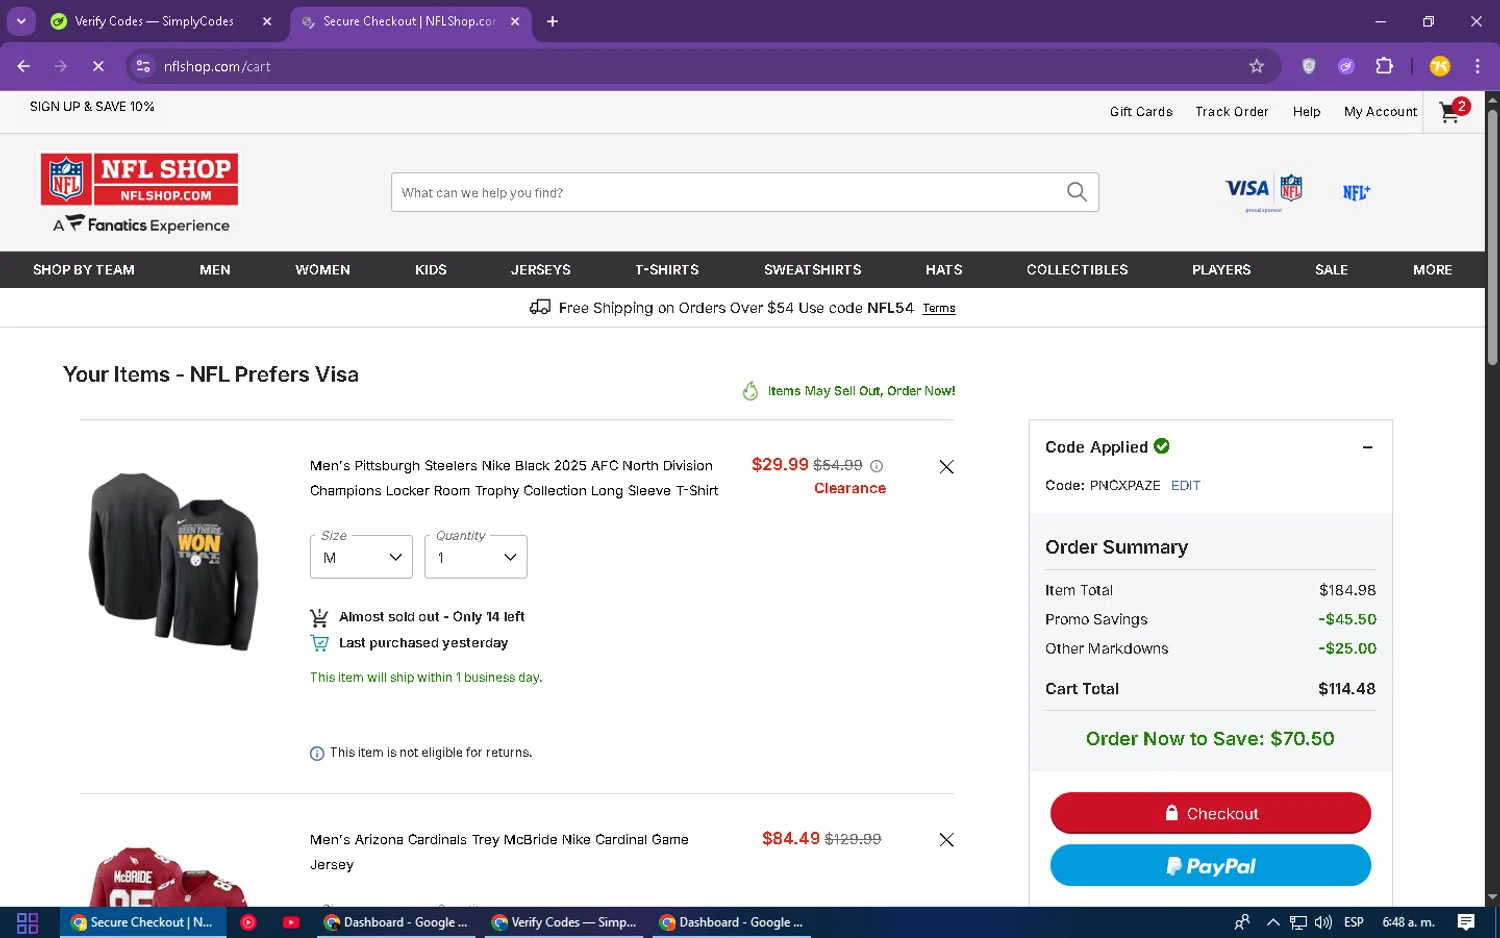Image resolution: width=1500 pixels, height=938 pixels.
Task: Close the Verify Codes SimplyCodes tab
Action: [x=267, y=21]
